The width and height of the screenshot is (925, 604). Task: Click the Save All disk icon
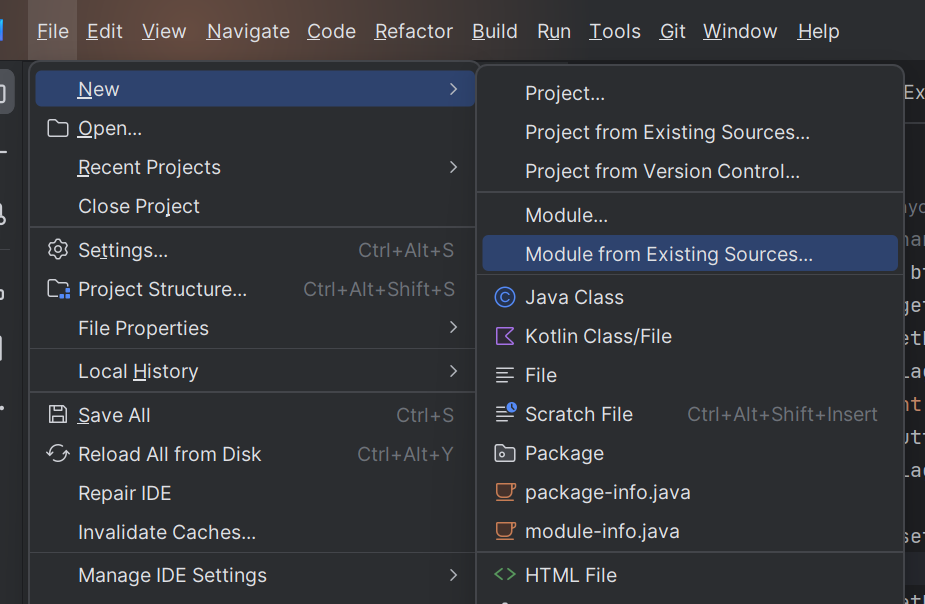point(58,415)
